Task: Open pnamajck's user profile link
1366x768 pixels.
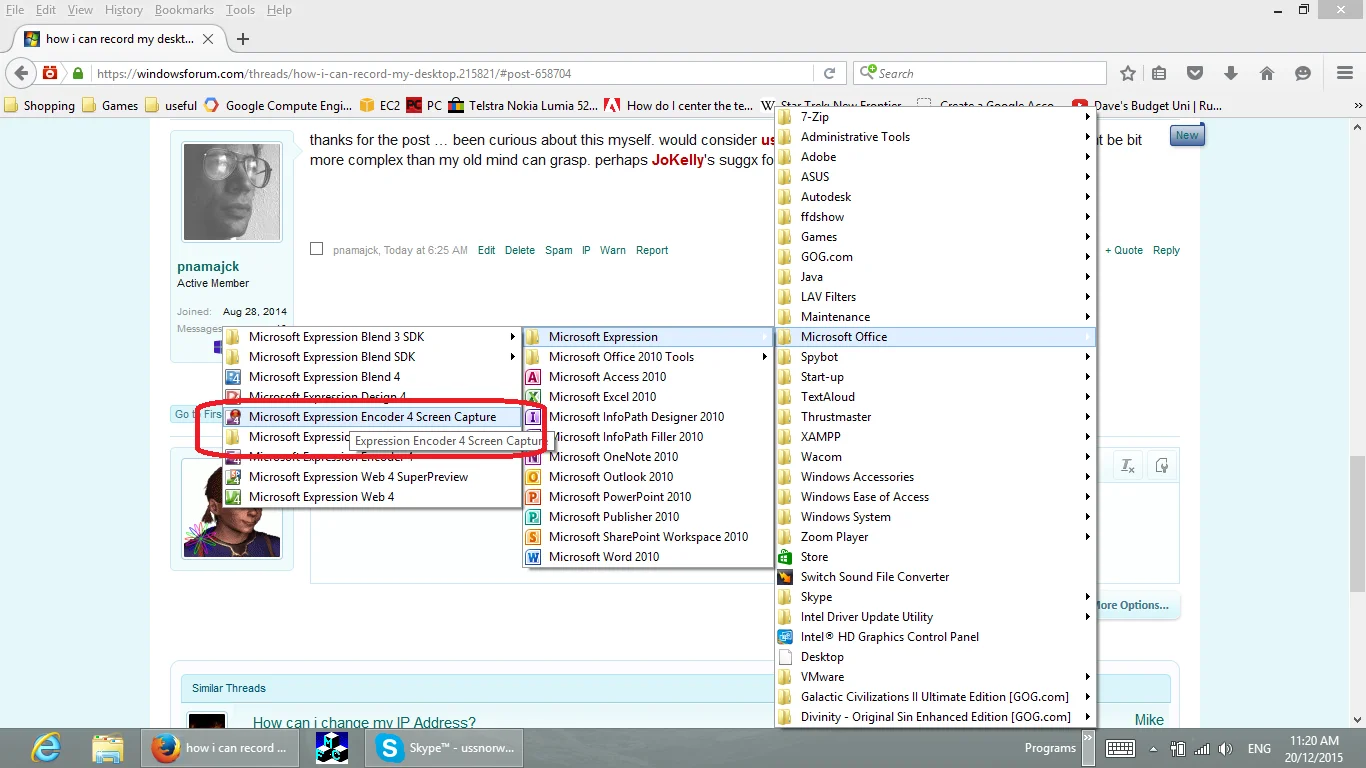Action: coord(208,267)
